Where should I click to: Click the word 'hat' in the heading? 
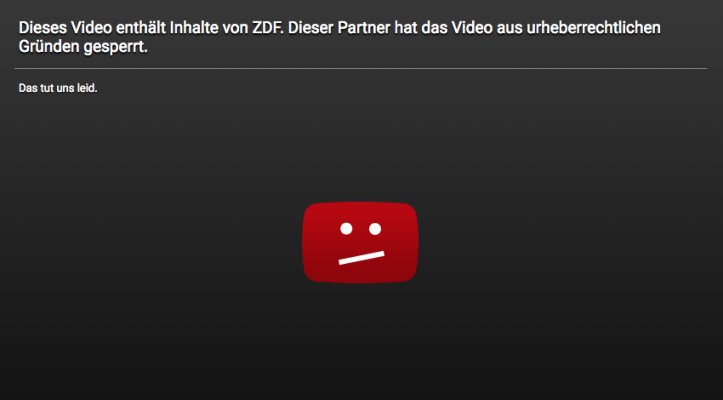[x=404, y=28]
